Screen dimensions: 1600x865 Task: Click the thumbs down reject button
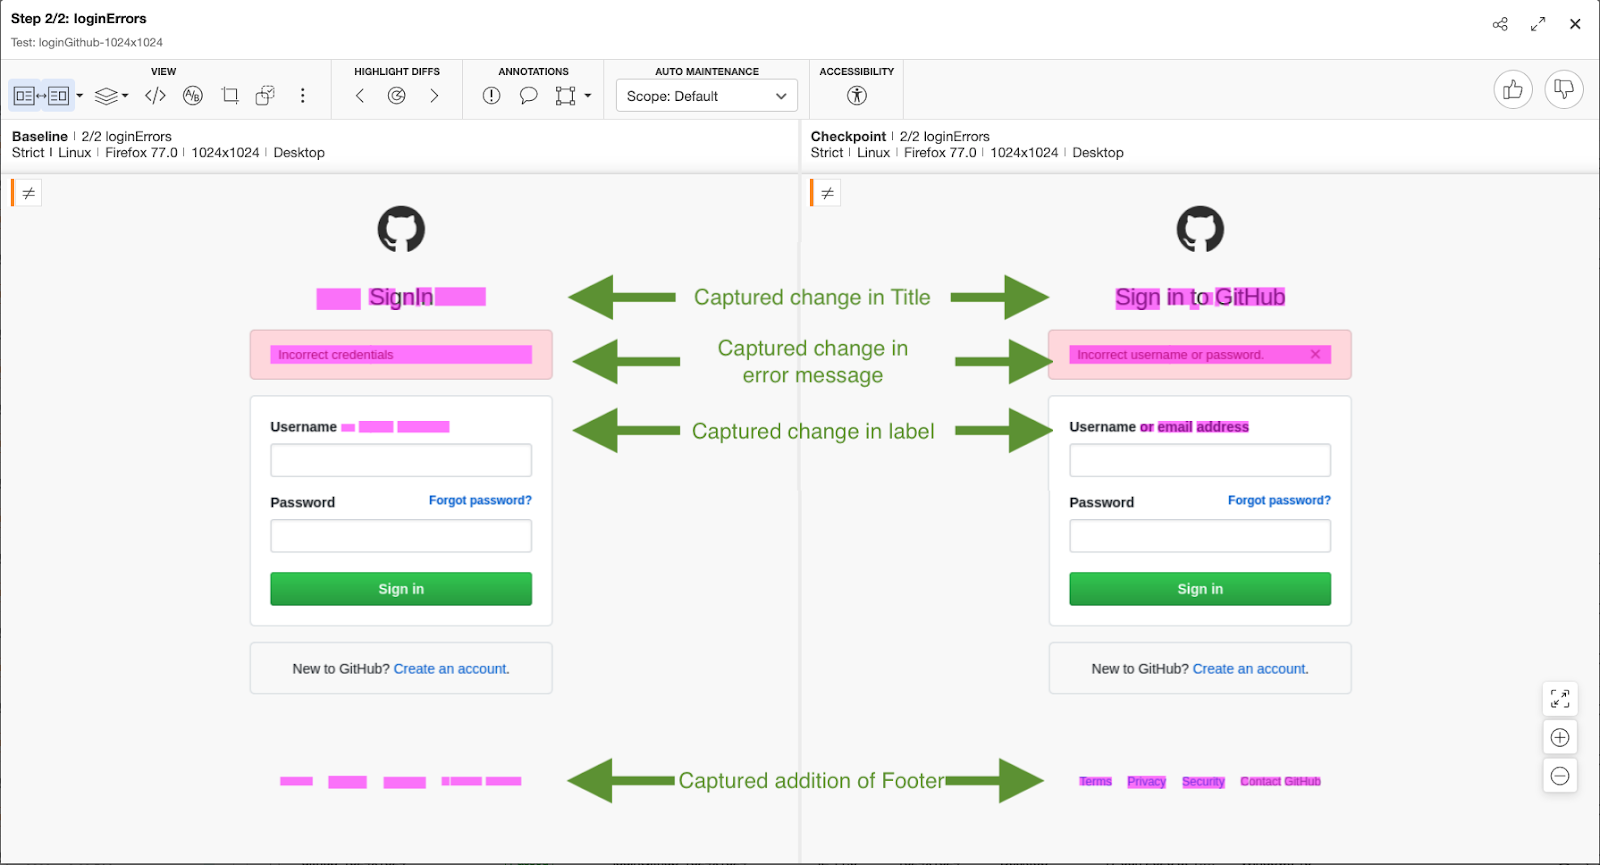tap(1564, 90)
